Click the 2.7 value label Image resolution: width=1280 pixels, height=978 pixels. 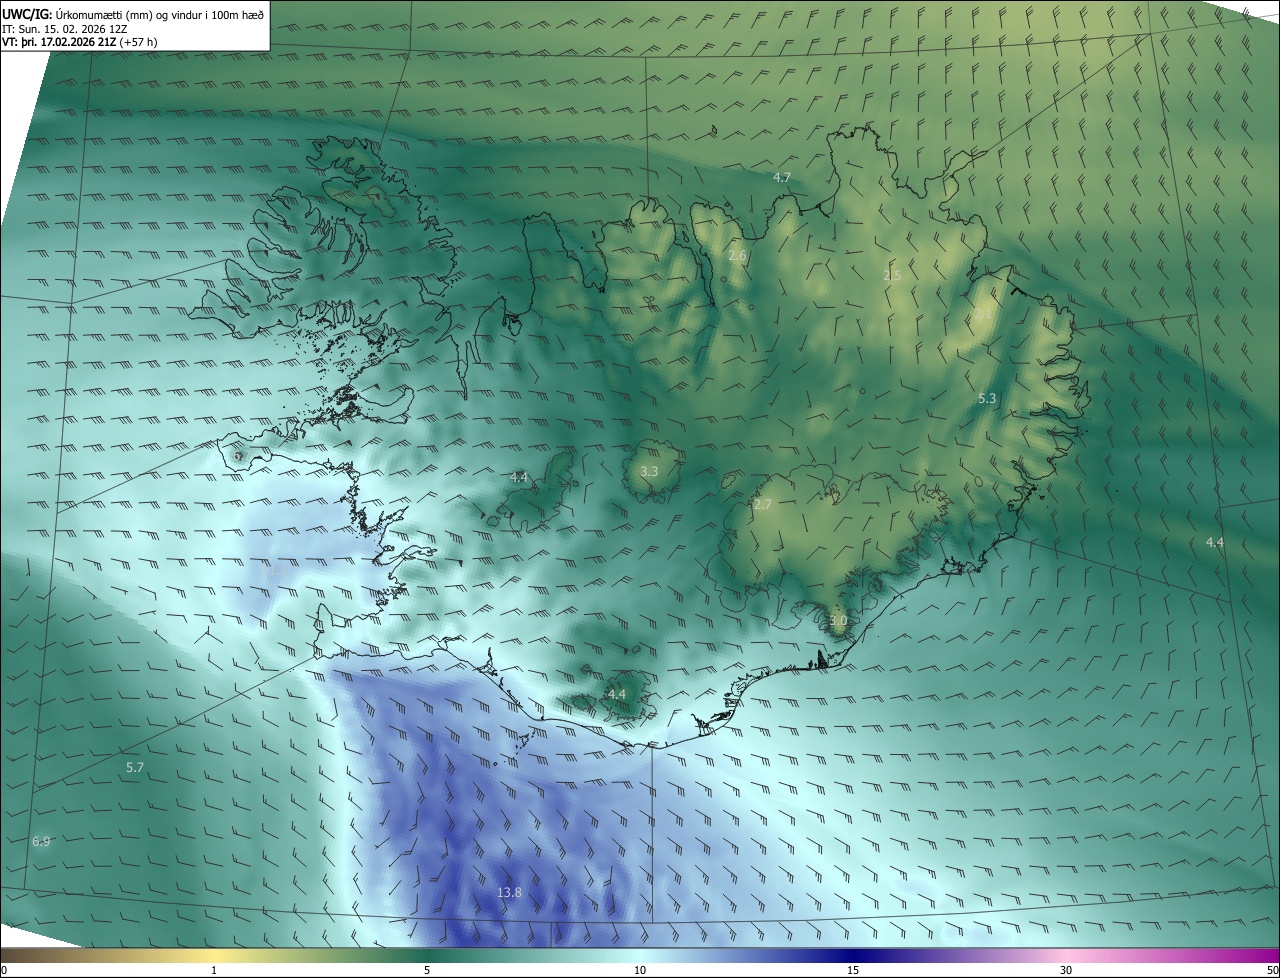coord(763,504)
